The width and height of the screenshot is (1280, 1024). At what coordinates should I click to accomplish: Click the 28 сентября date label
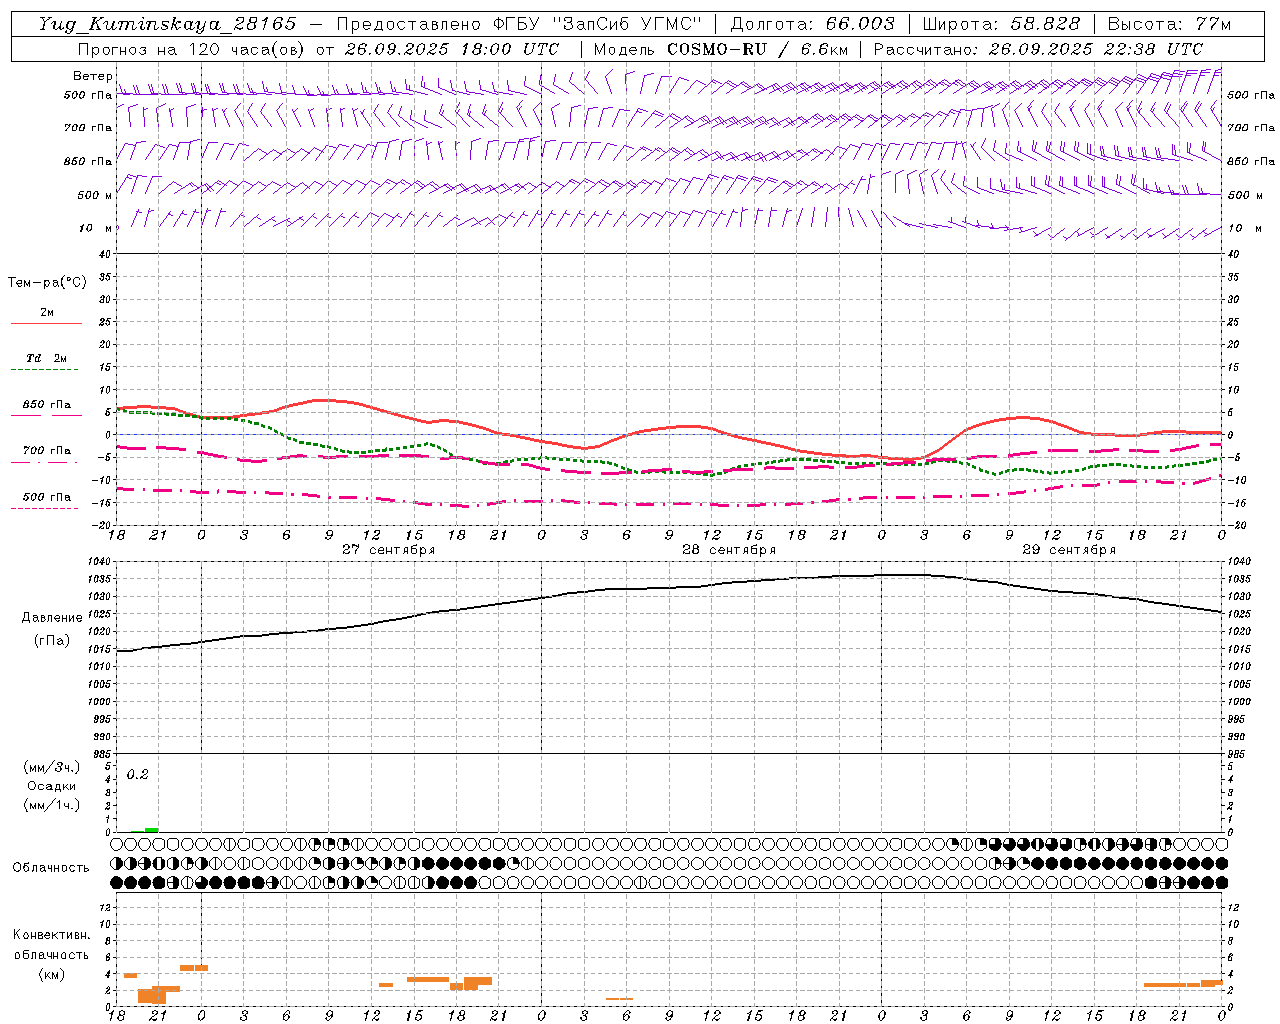coord(729,550)
